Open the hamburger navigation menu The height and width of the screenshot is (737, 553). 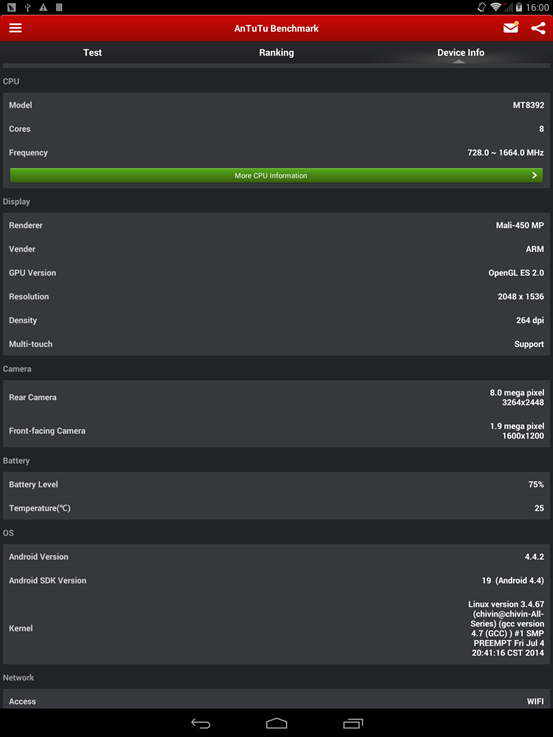pos(16,28)
